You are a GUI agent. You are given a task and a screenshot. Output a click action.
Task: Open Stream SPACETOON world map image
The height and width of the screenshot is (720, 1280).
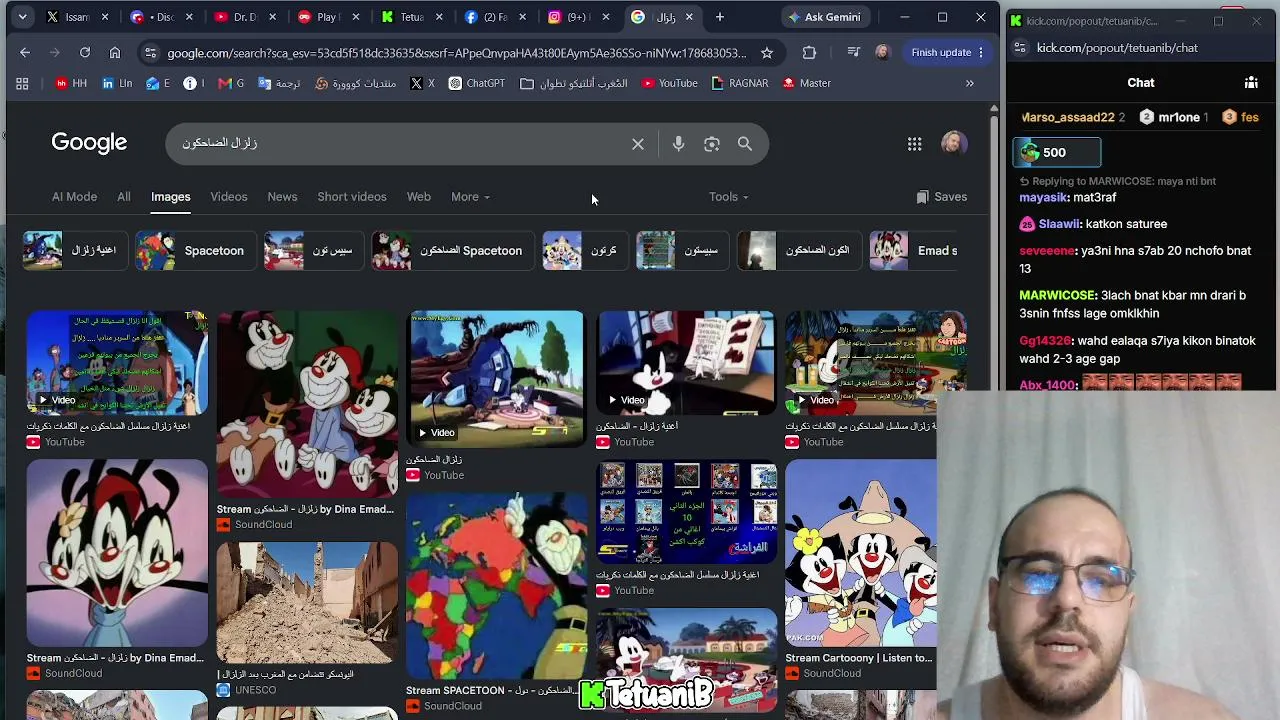pos(496,586)
